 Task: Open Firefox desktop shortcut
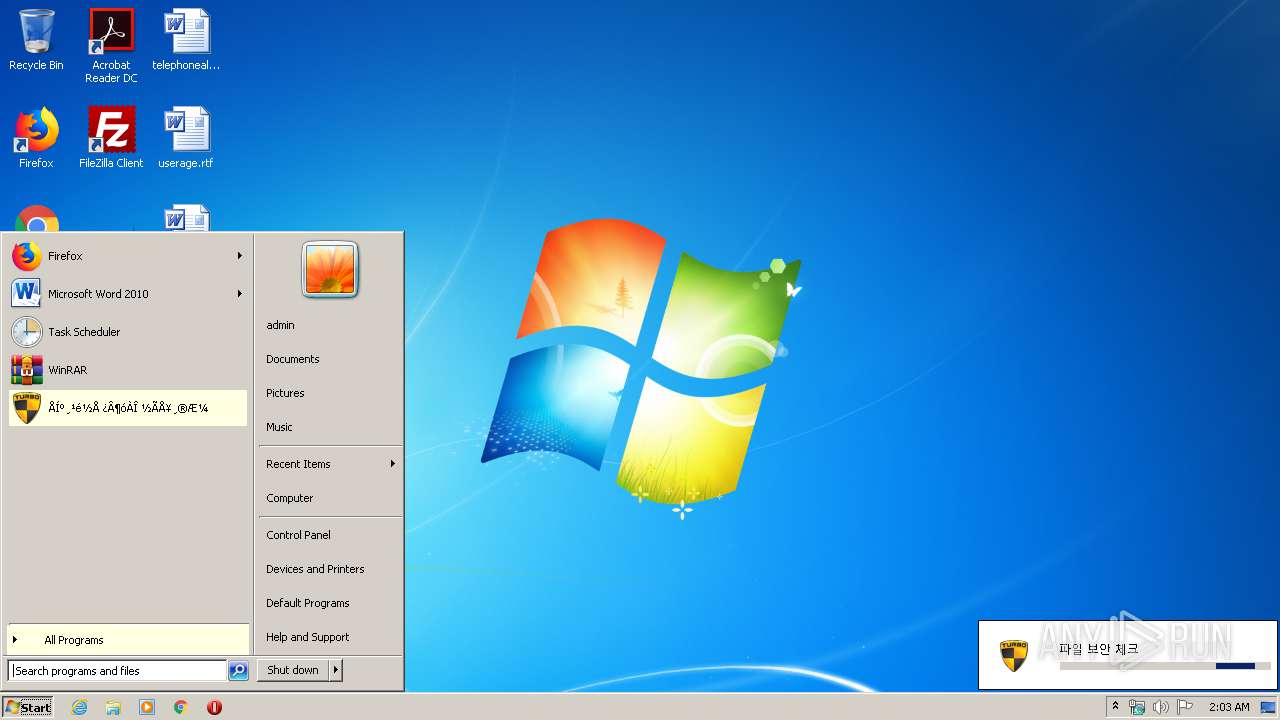coord(36,138)
